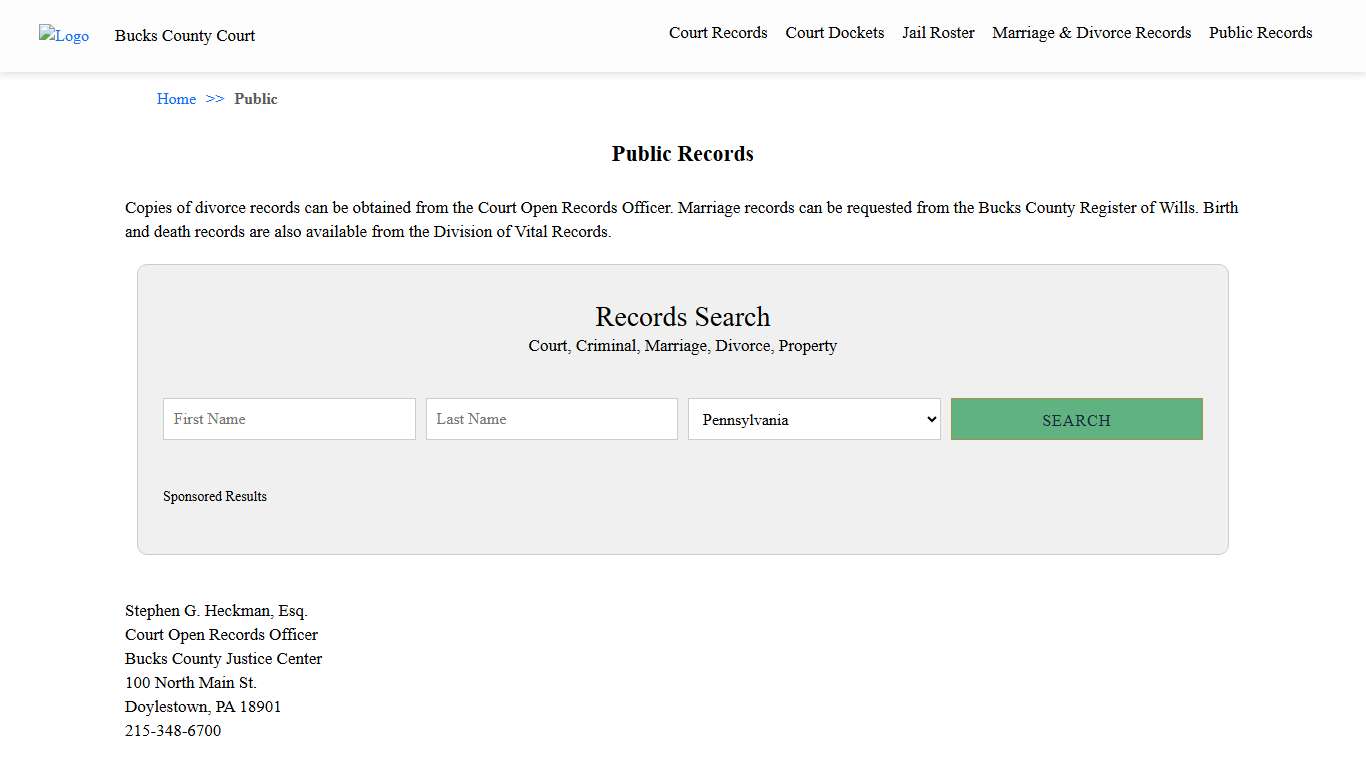The height and width of the screenshot is (768, 1366).
Task: Click the Public breadcrumb label
Action: (x=256, y=98)
